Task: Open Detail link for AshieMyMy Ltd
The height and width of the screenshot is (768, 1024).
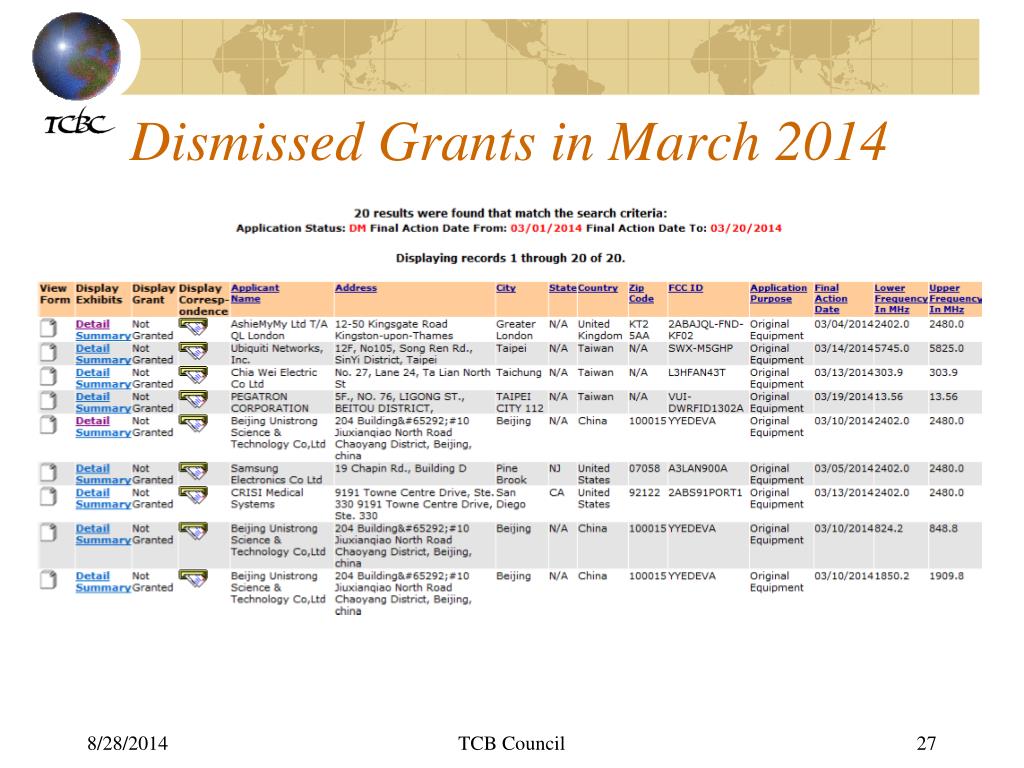Action: click(93, 324)
